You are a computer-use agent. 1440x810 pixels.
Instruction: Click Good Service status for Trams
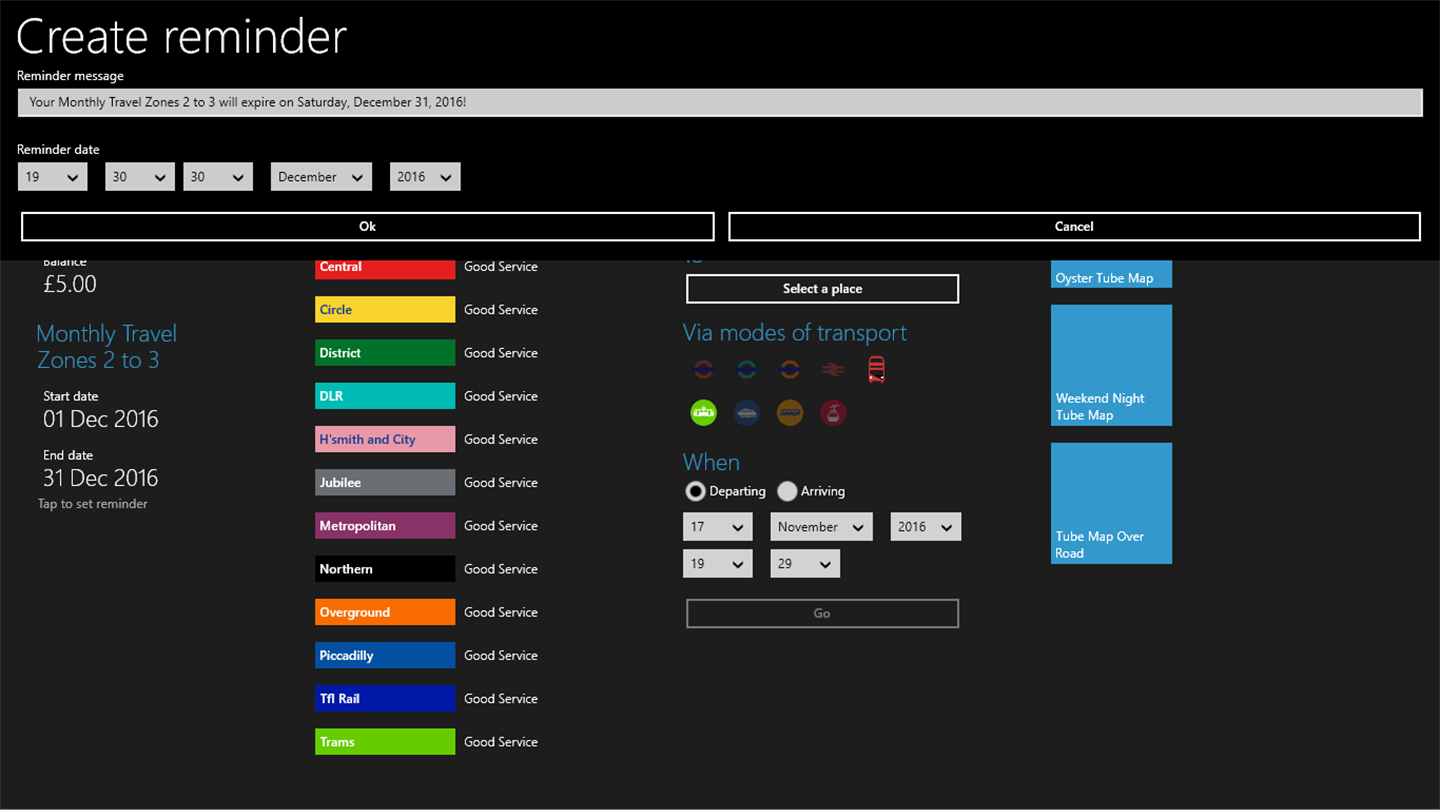pyautogui.click(x=501, y=742)
